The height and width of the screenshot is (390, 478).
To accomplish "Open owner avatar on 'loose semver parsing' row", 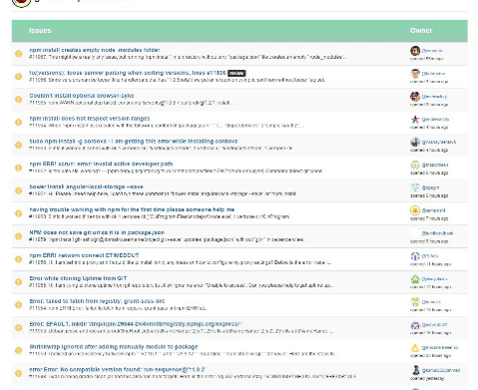I will tap(415, 73).
